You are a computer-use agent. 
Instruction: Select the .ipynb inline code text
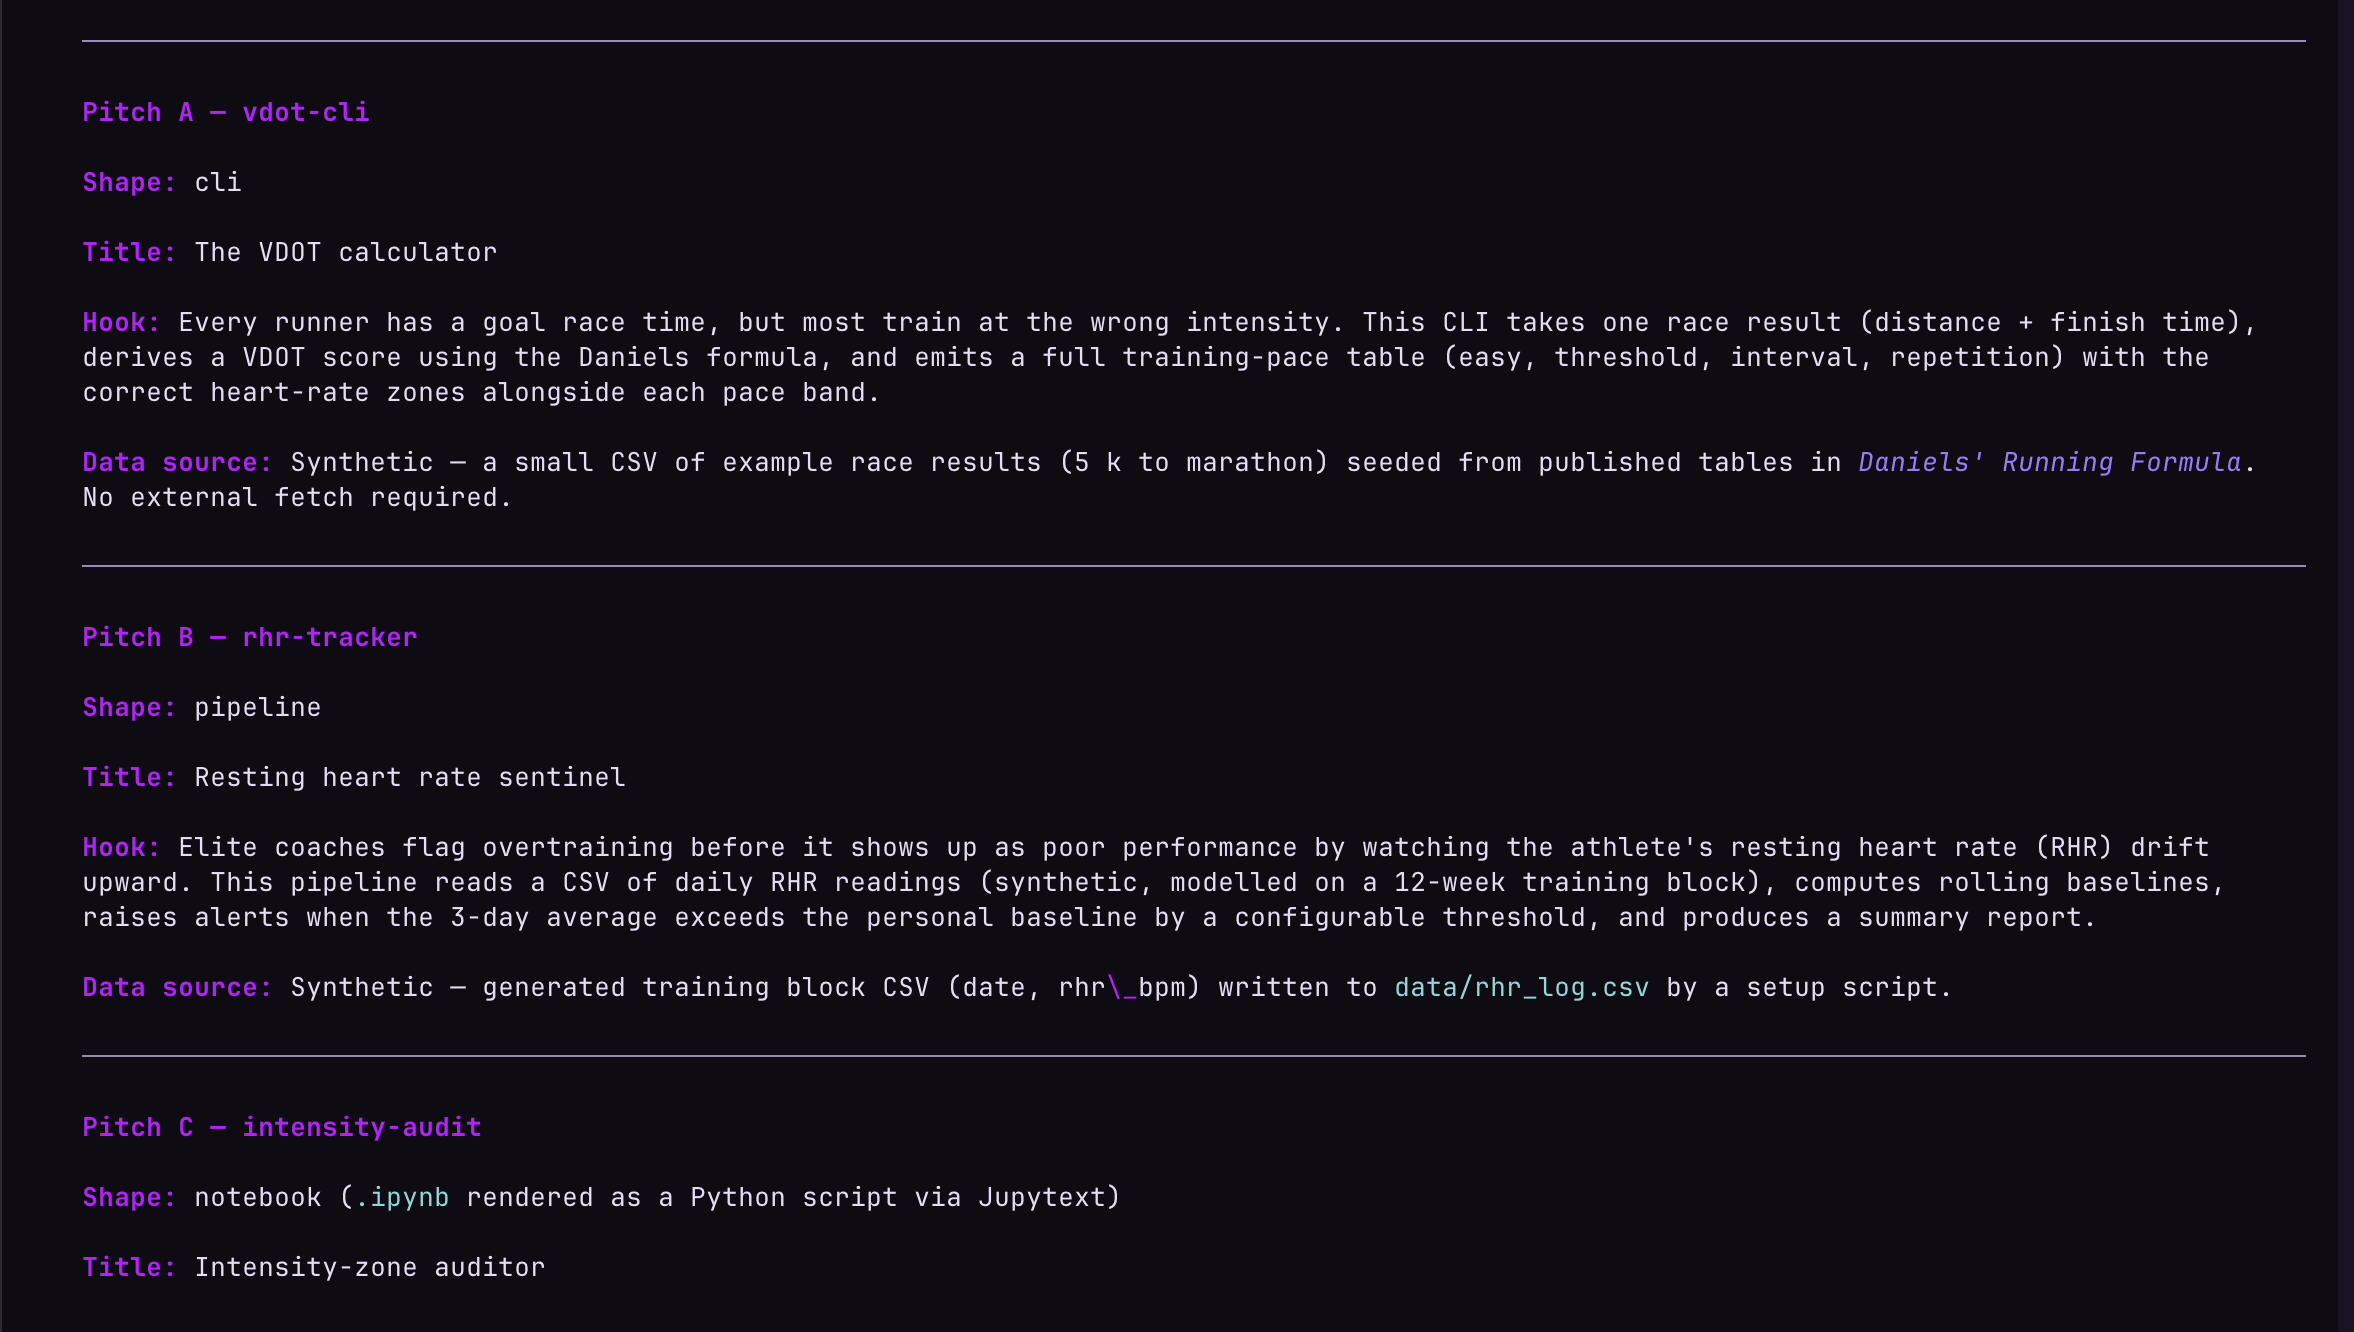coord(402,1197)
